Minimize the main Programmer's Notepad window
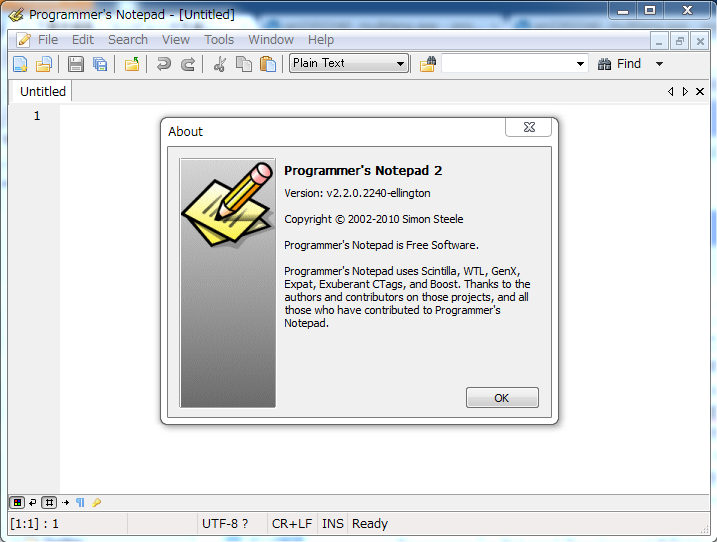The height and width of the screenshot is (542, 717). click(x=623, y=10)
